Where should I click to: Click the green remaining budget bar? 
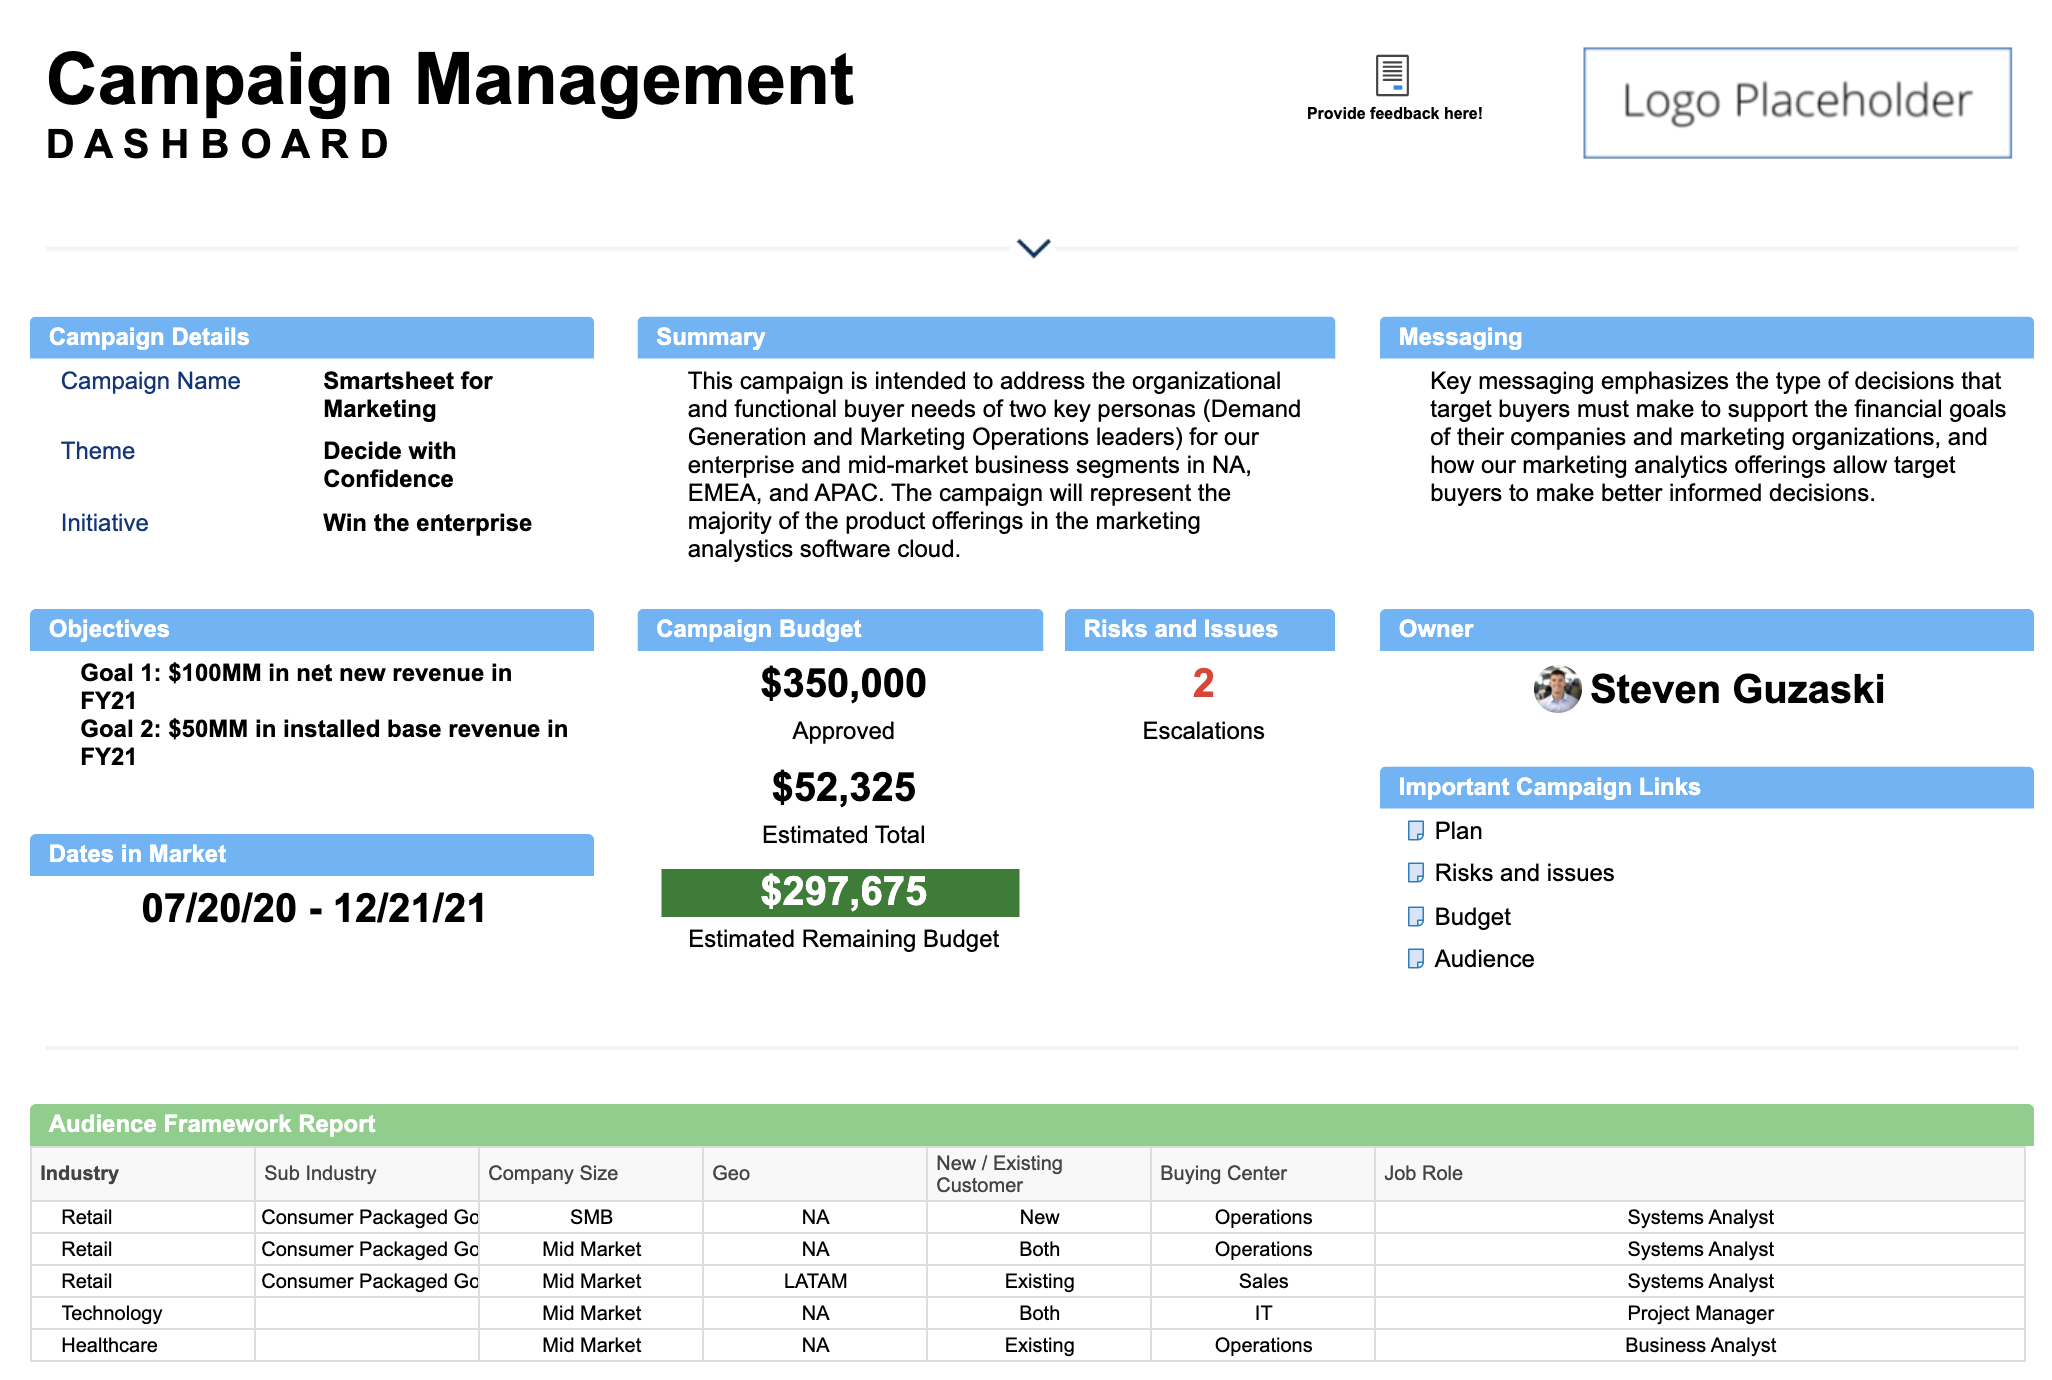click(x=841, y=892)
